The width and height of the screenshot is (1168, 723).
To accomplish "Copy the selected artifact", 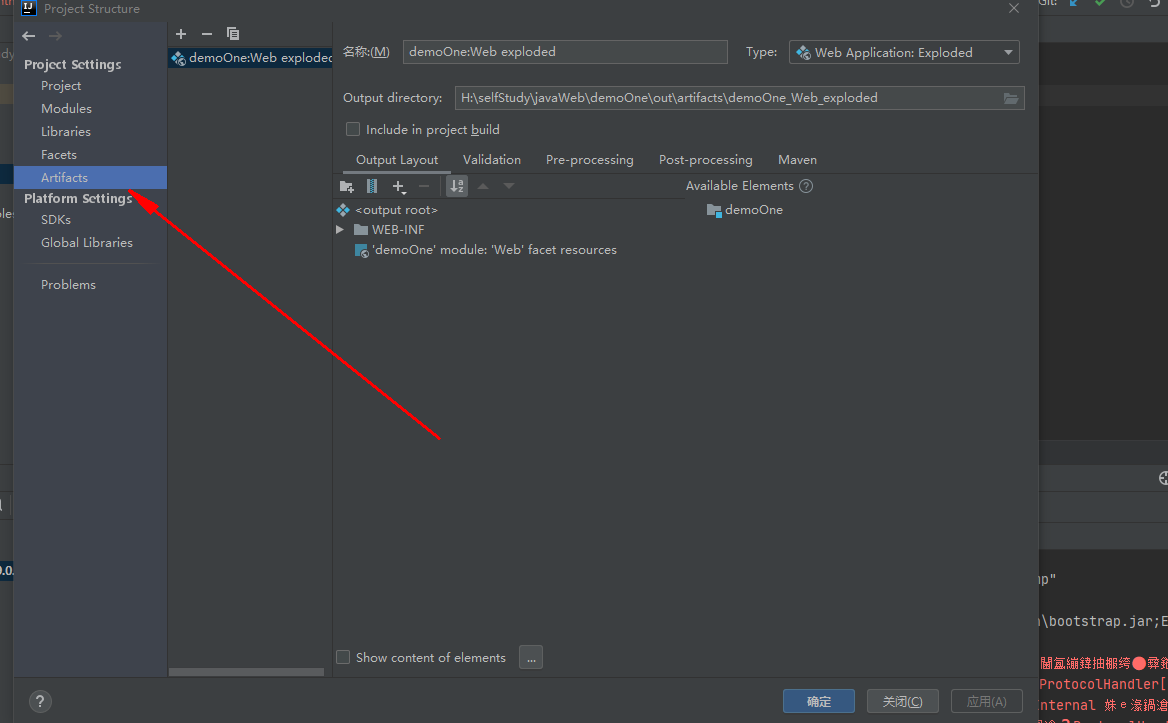I will point(233,34).
